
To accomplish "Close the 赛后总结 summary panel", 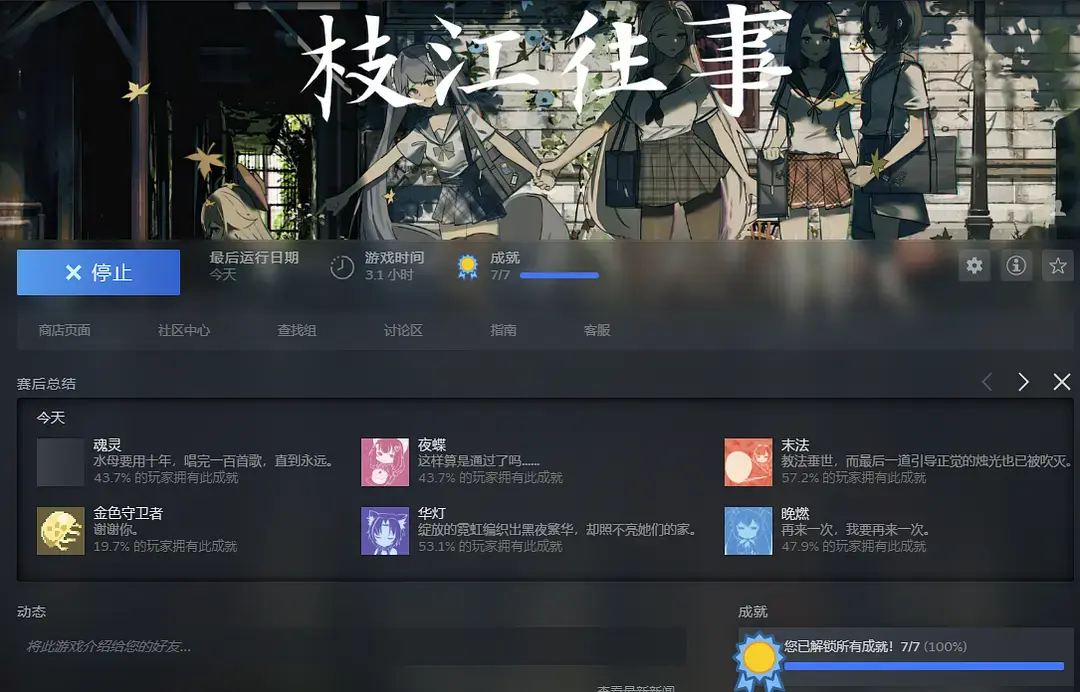I will coord(1061,382).
